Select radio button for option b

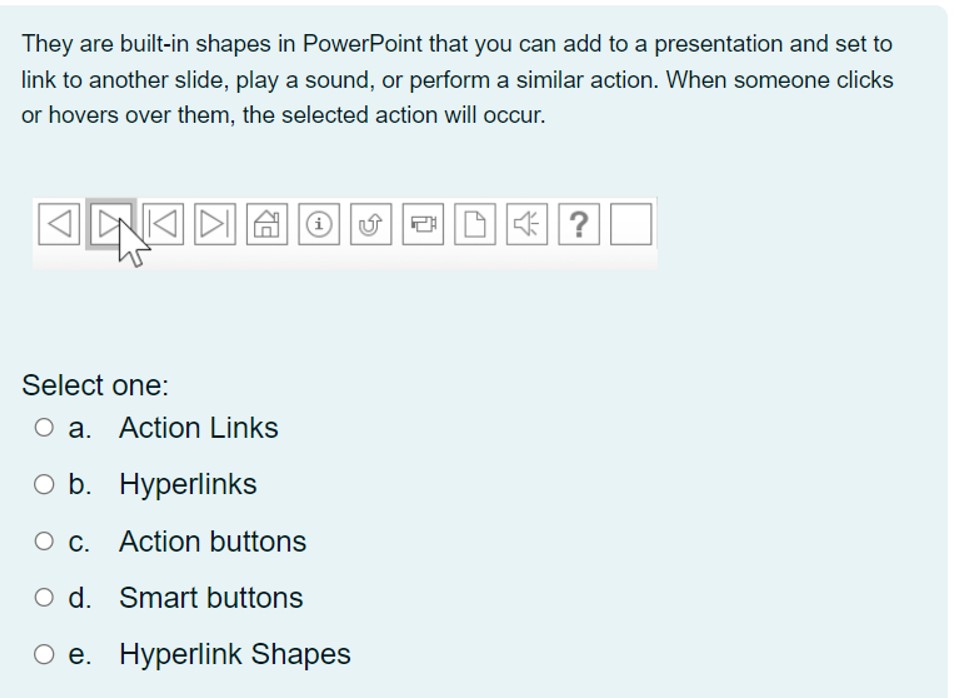(44, 483)
